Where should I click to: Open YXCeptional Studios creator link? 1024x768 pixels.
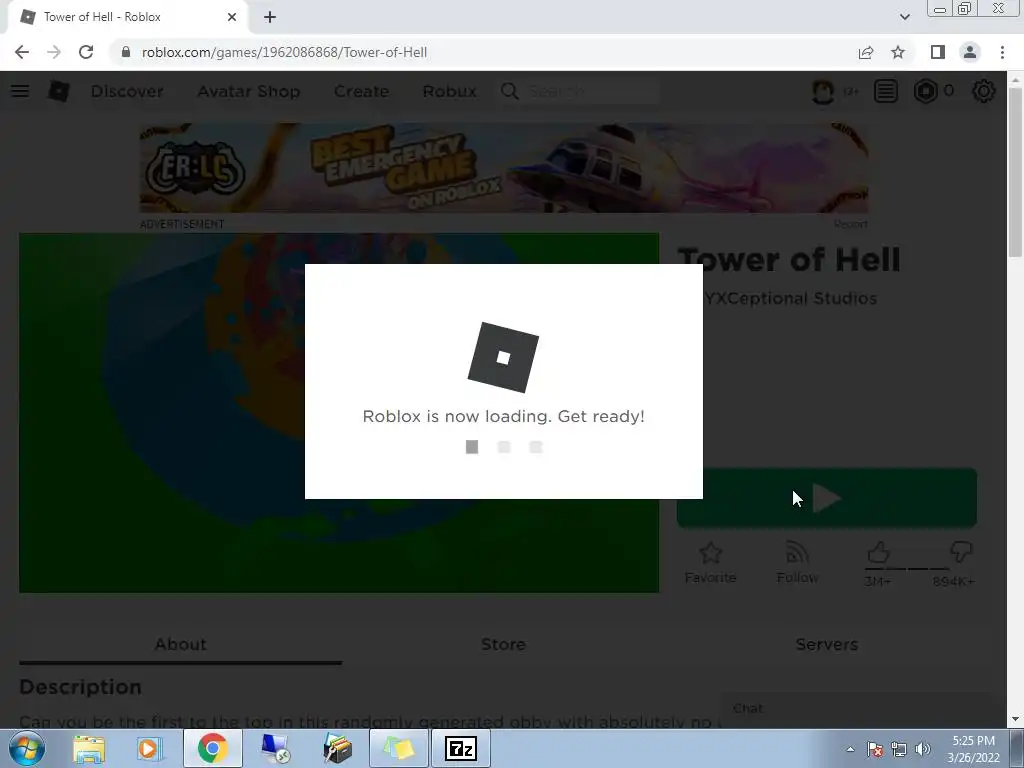click(x=791, y=298)
